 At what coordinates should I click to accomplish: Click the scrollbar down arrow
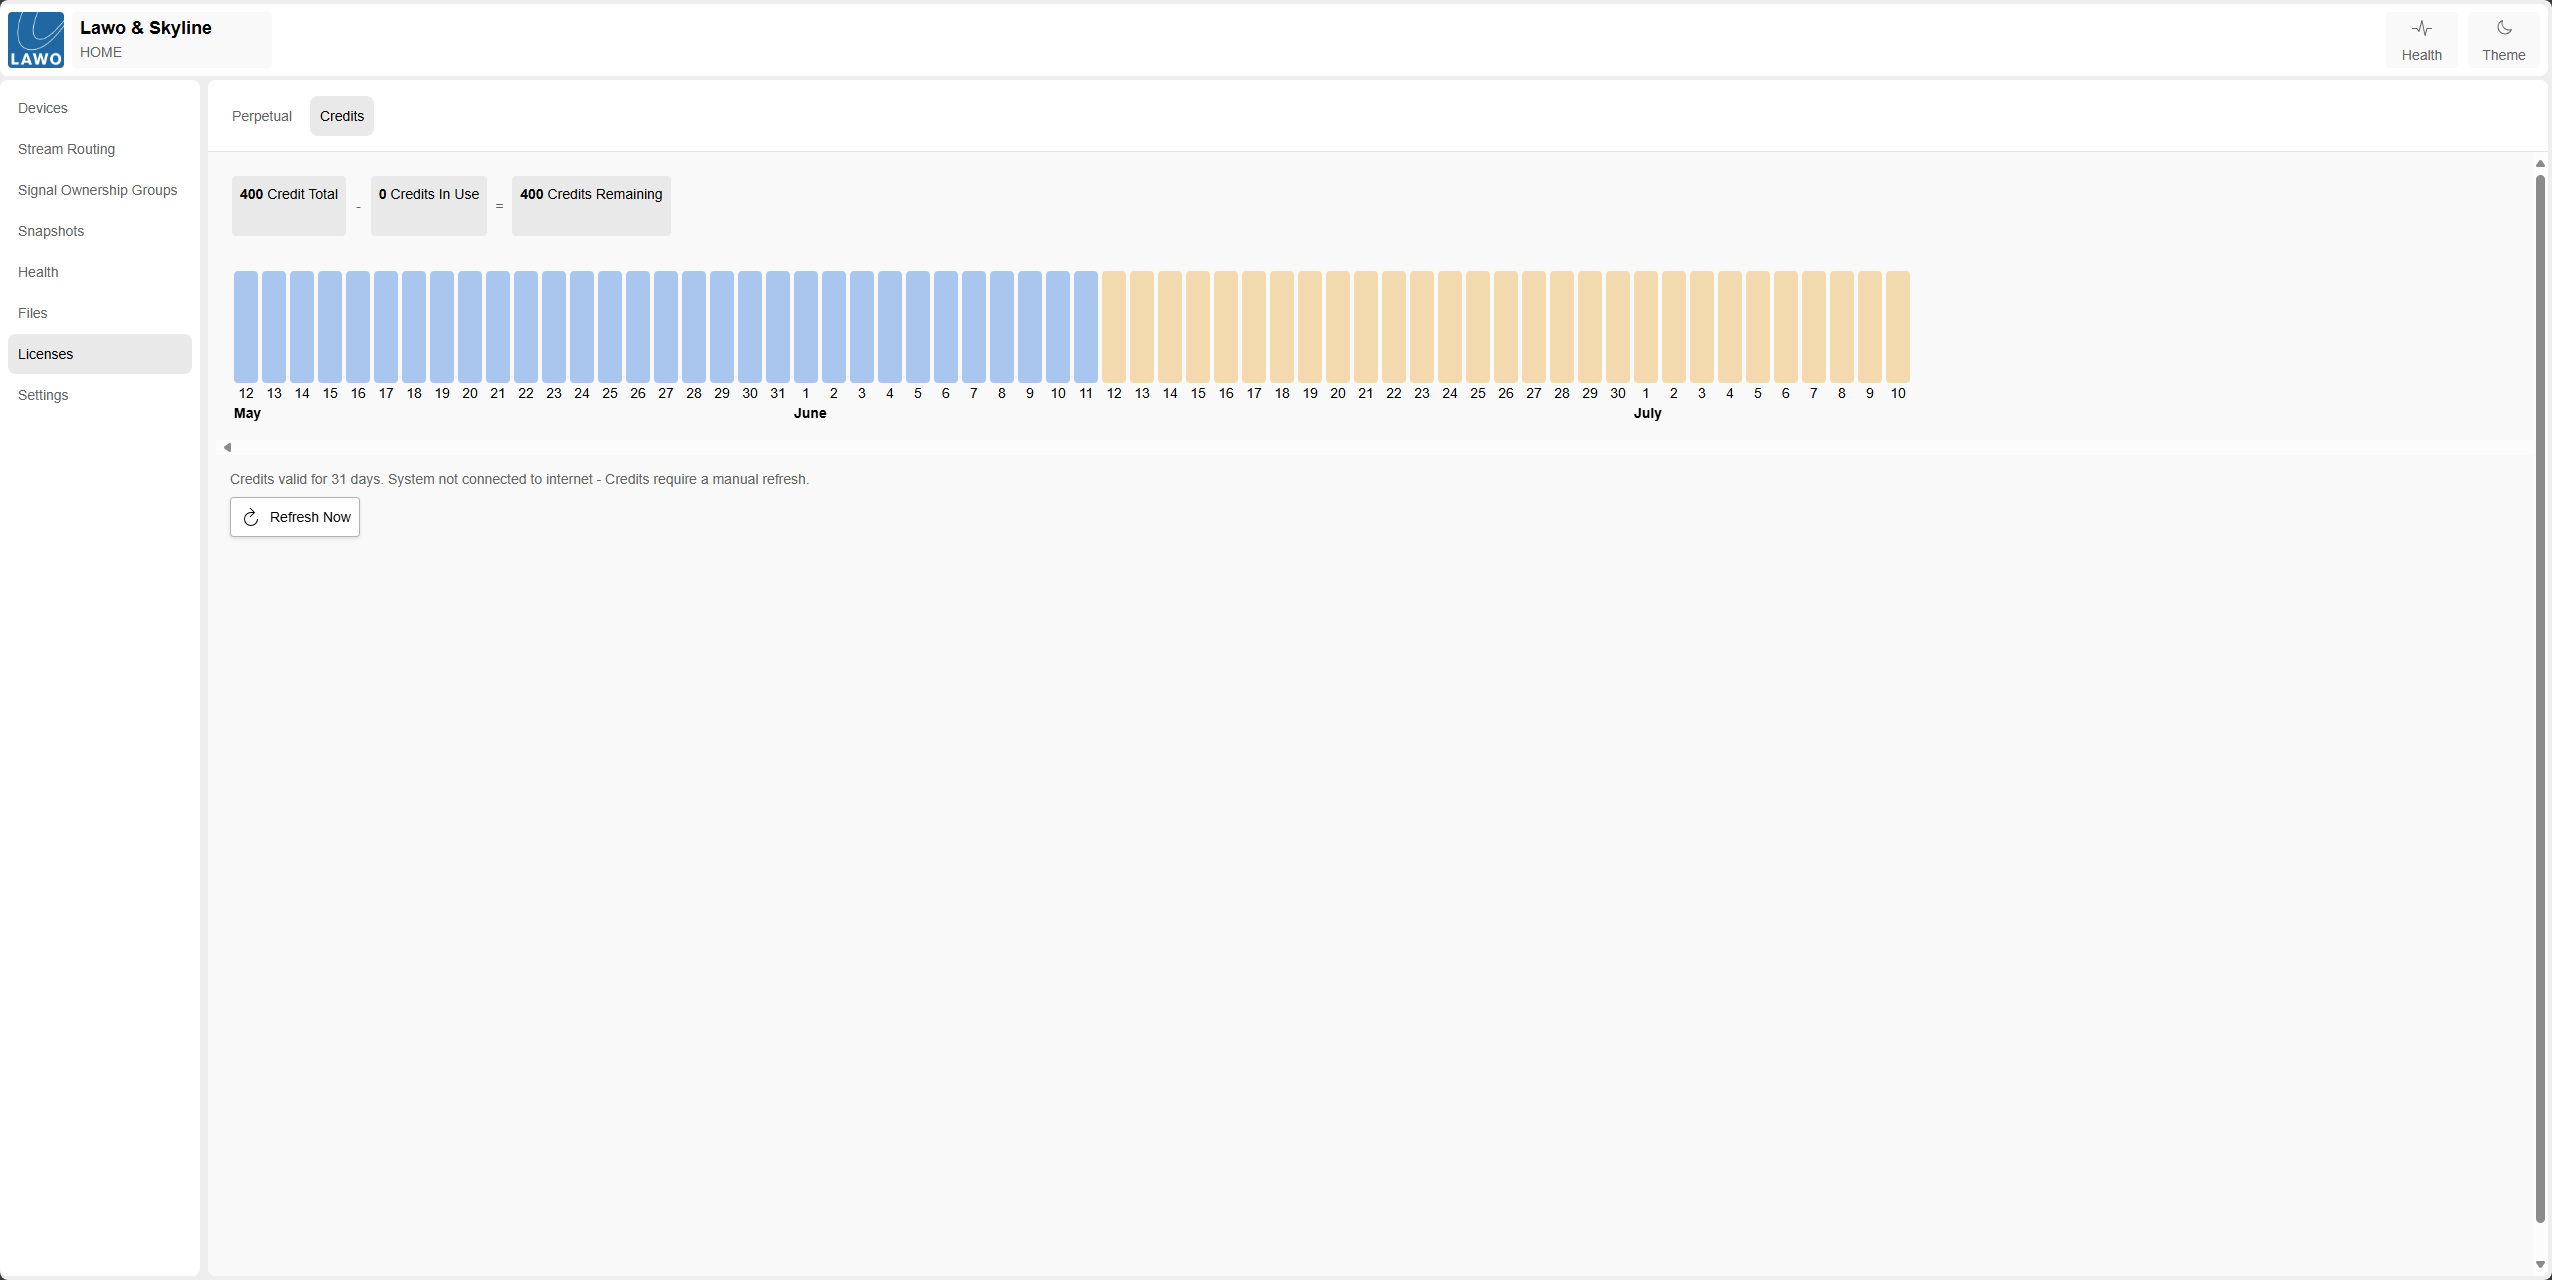(x=2540, y=1265)
